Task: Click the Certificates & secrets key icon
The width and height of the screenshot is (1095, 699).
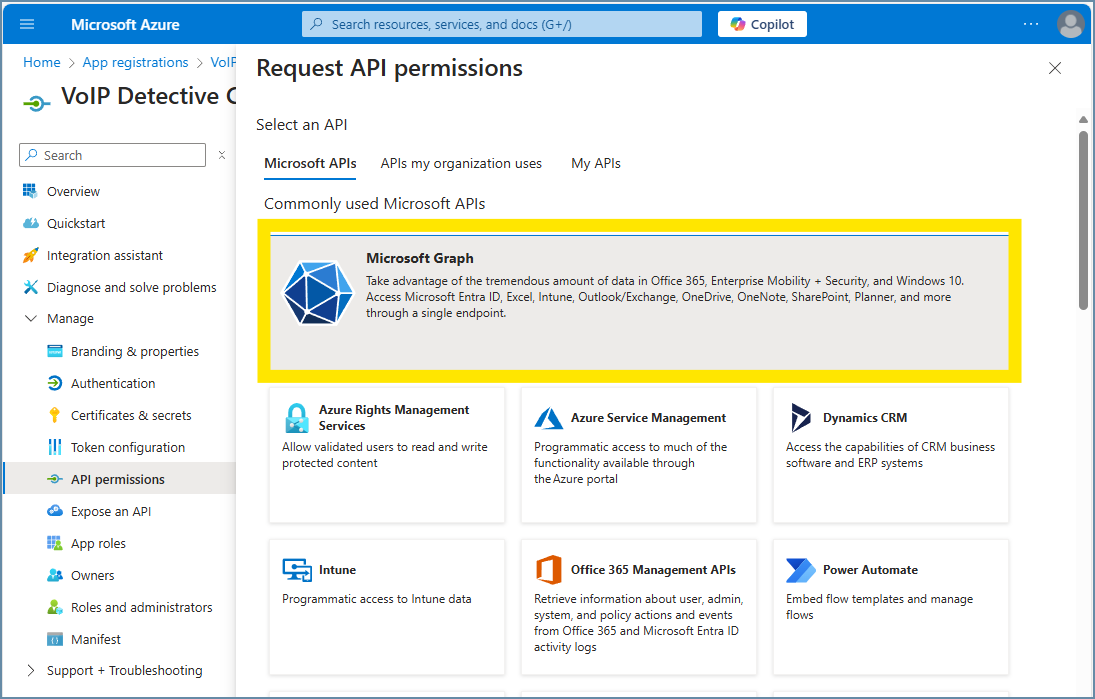Action: coord(54,415)
